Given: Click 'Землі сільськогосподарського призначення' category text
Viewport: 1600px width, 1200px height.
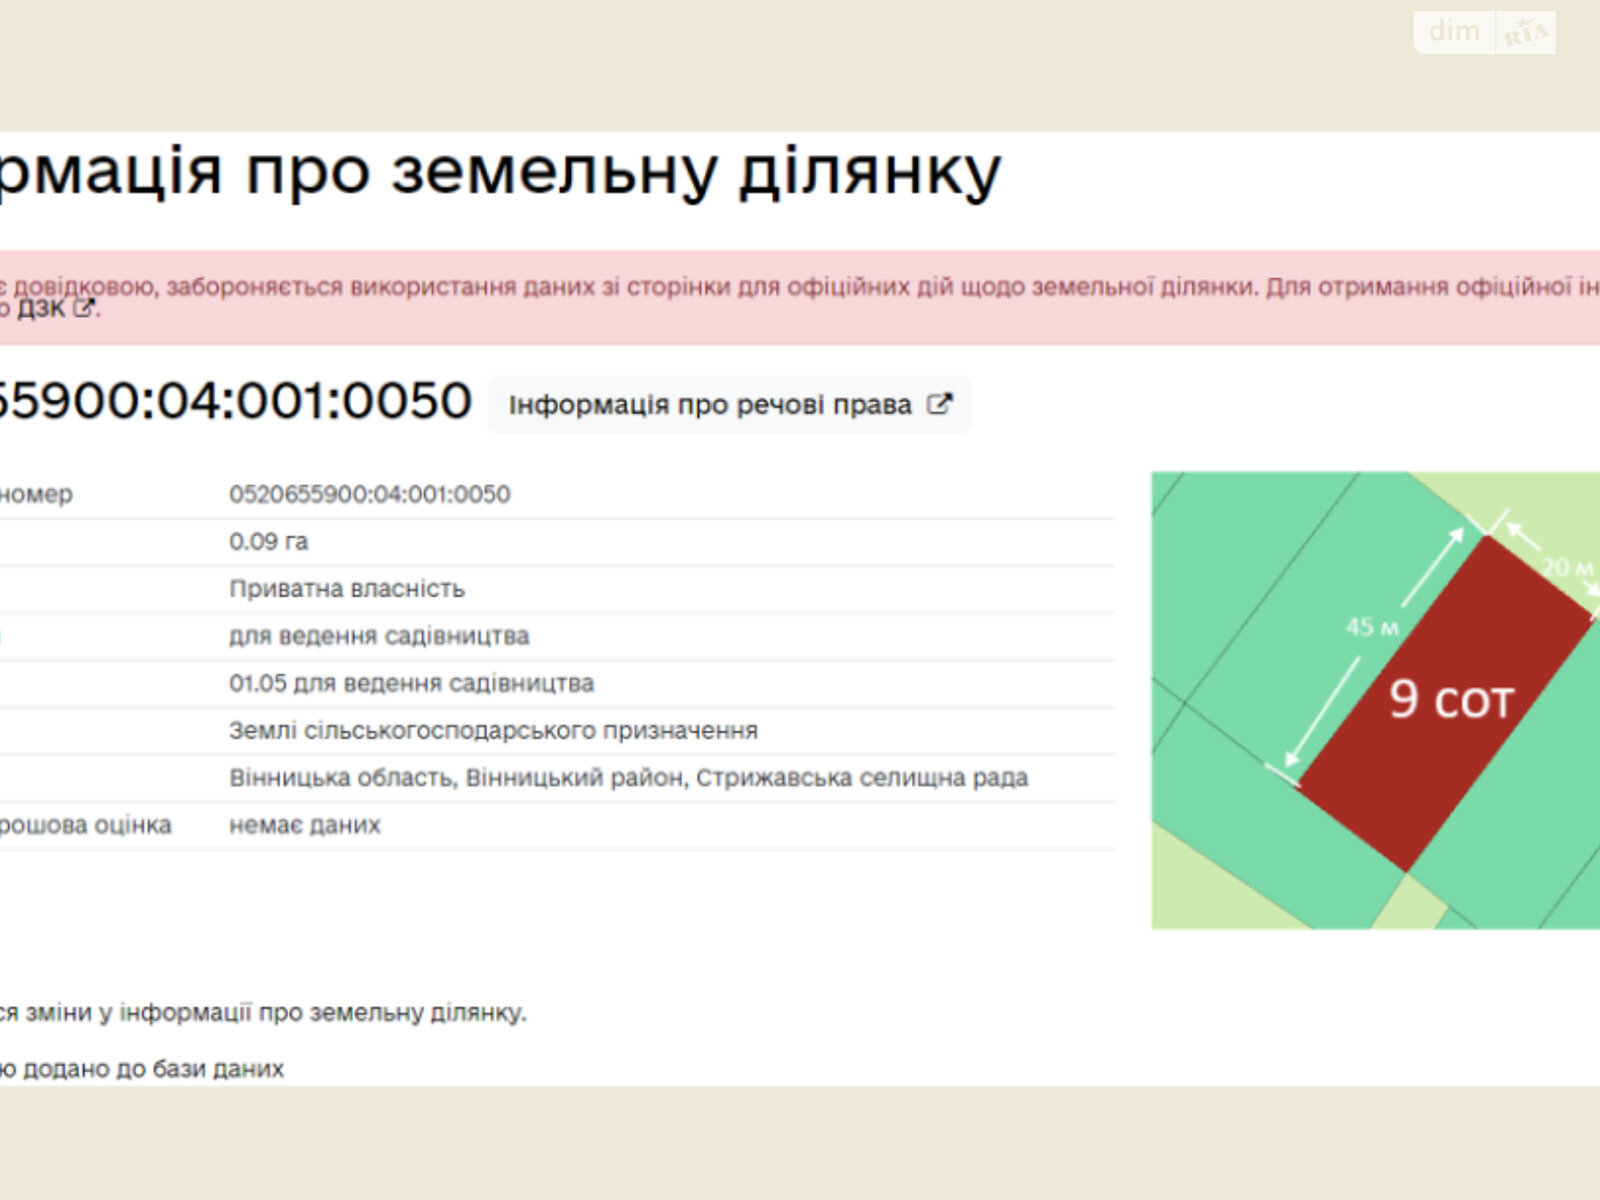Looking at the screenshot, I should [493, 731].
